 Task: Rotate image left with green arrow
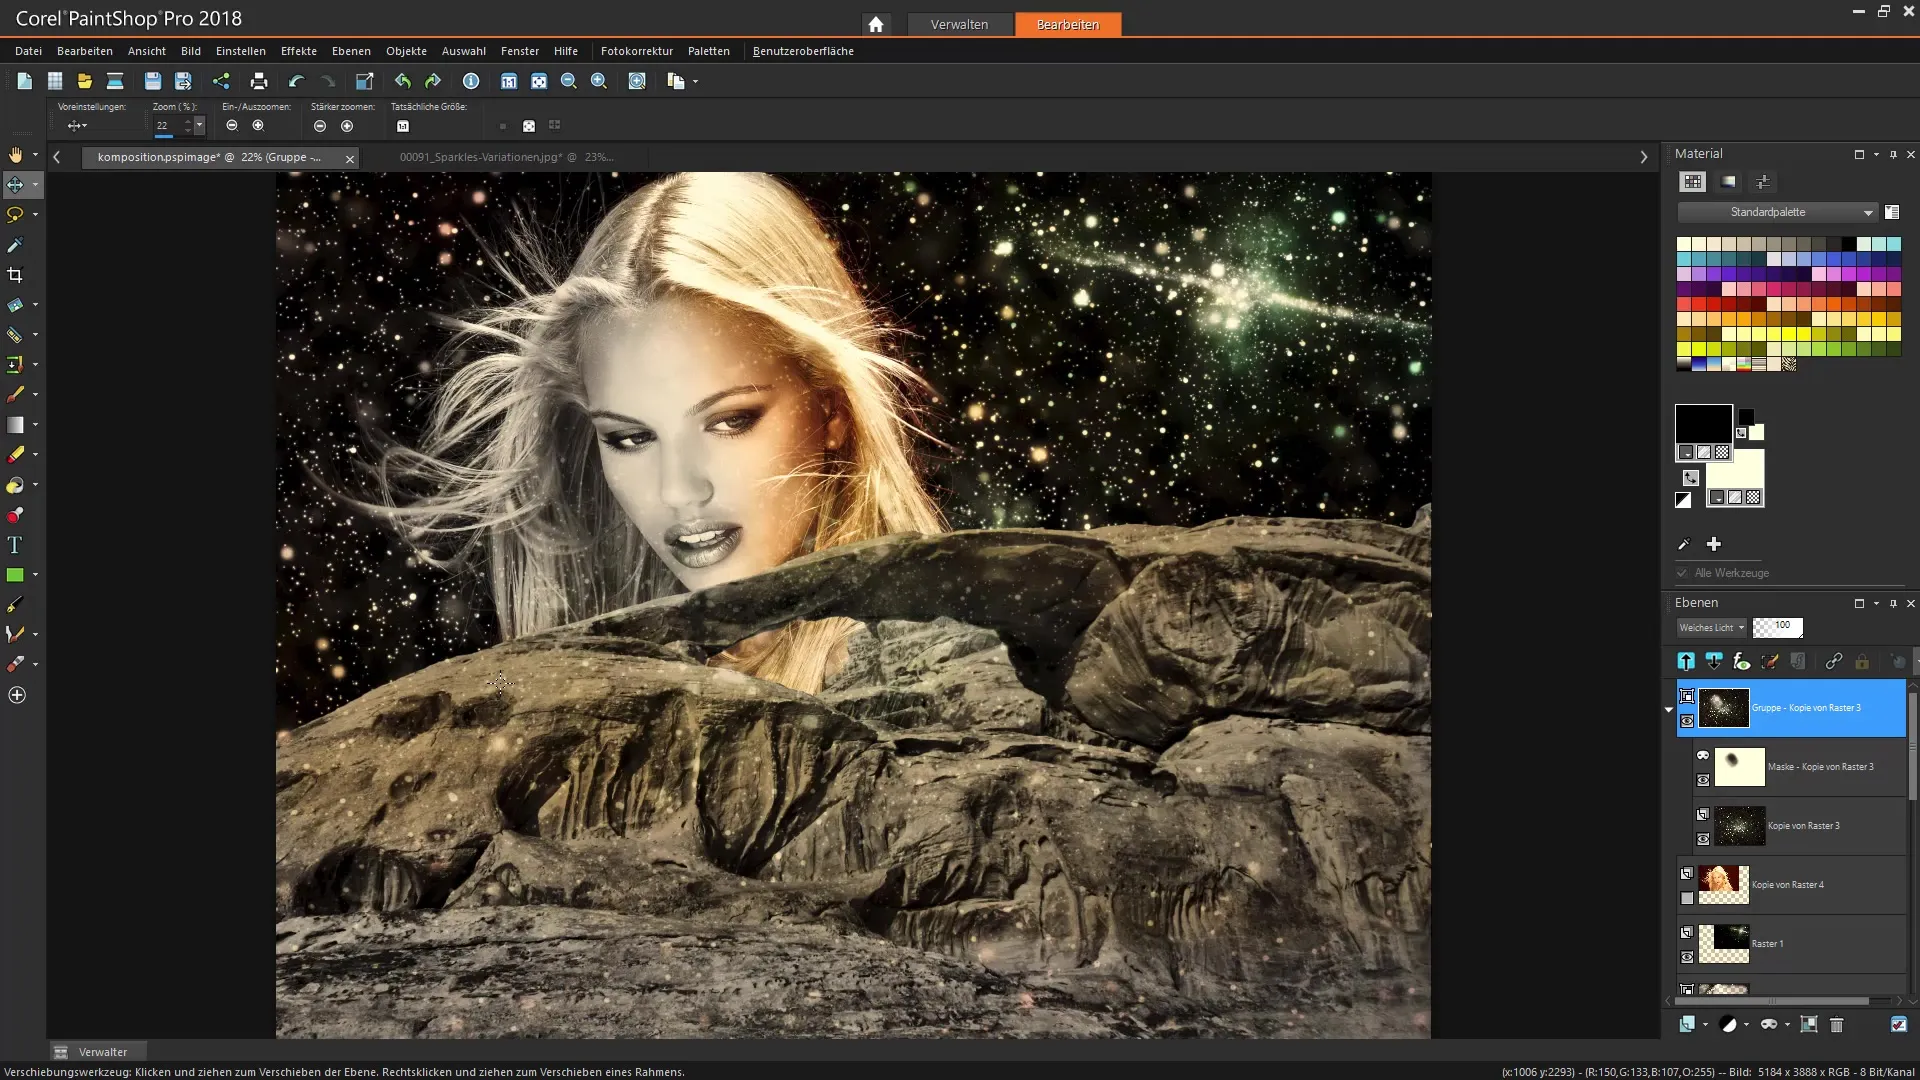pos(402,81)
